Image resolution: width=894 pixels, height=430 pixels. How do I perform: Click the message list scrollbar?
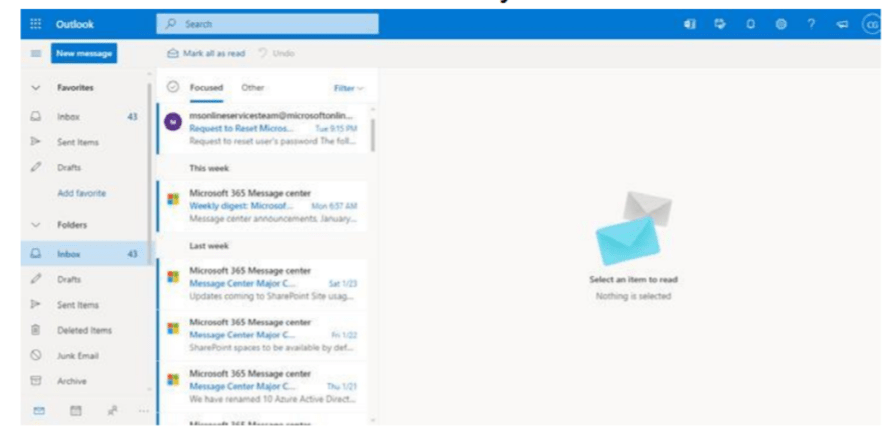point(373,130)
